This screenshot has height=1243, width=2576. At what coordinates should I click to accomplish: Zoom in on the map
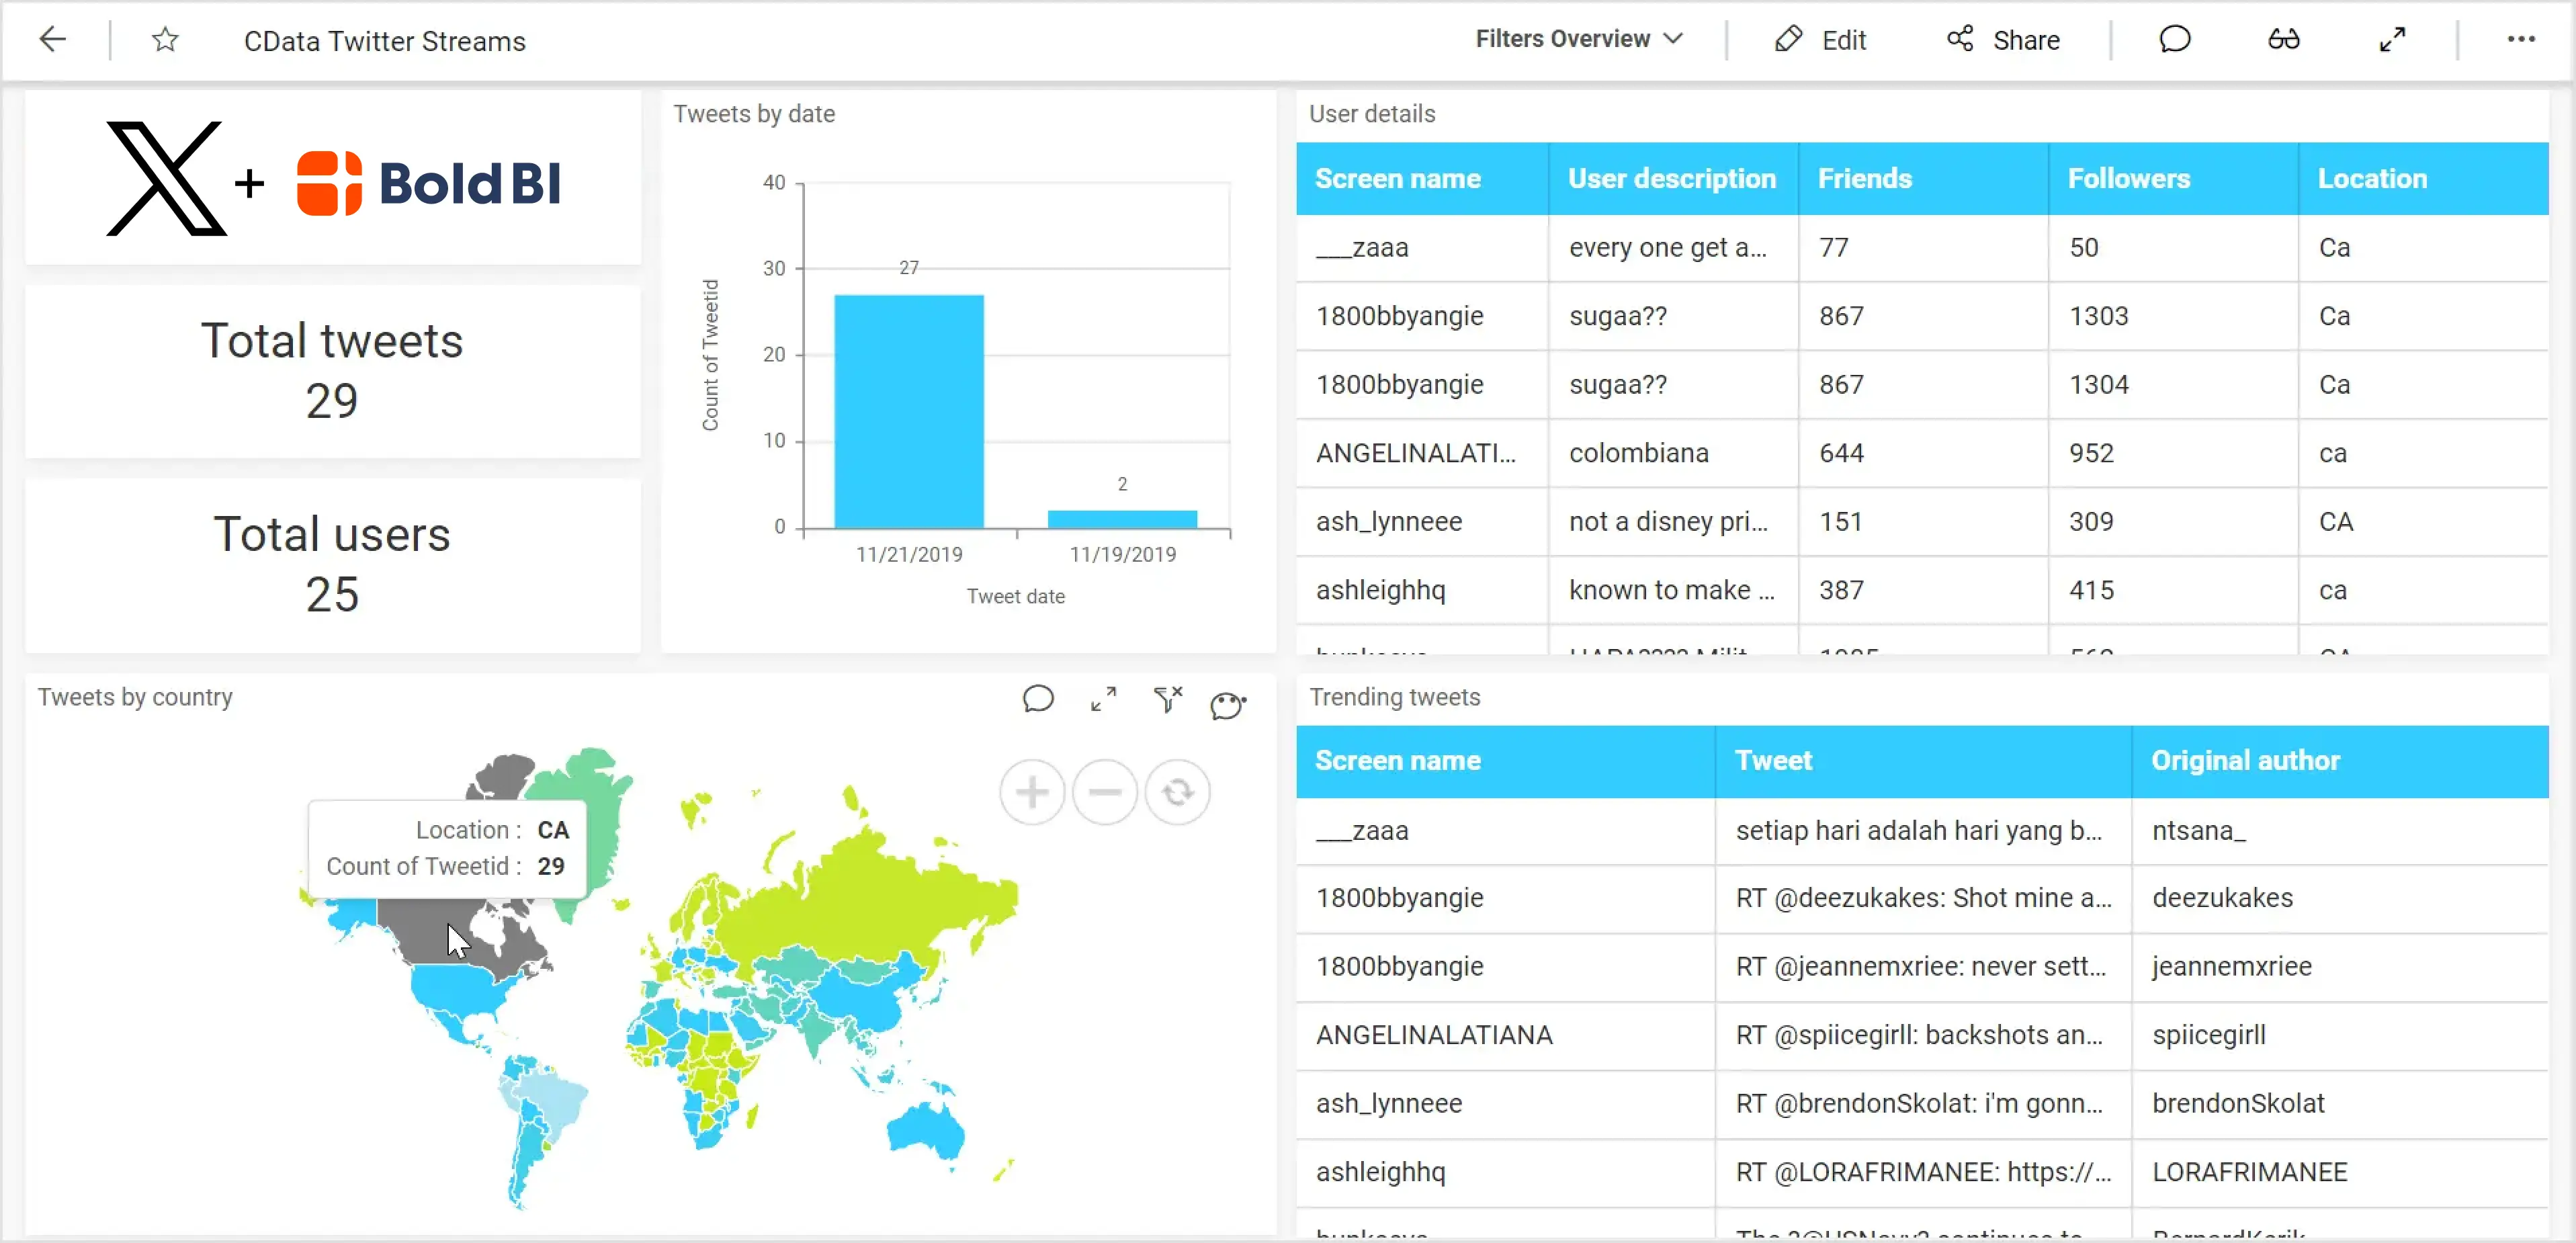click(x=1032, y=792)
